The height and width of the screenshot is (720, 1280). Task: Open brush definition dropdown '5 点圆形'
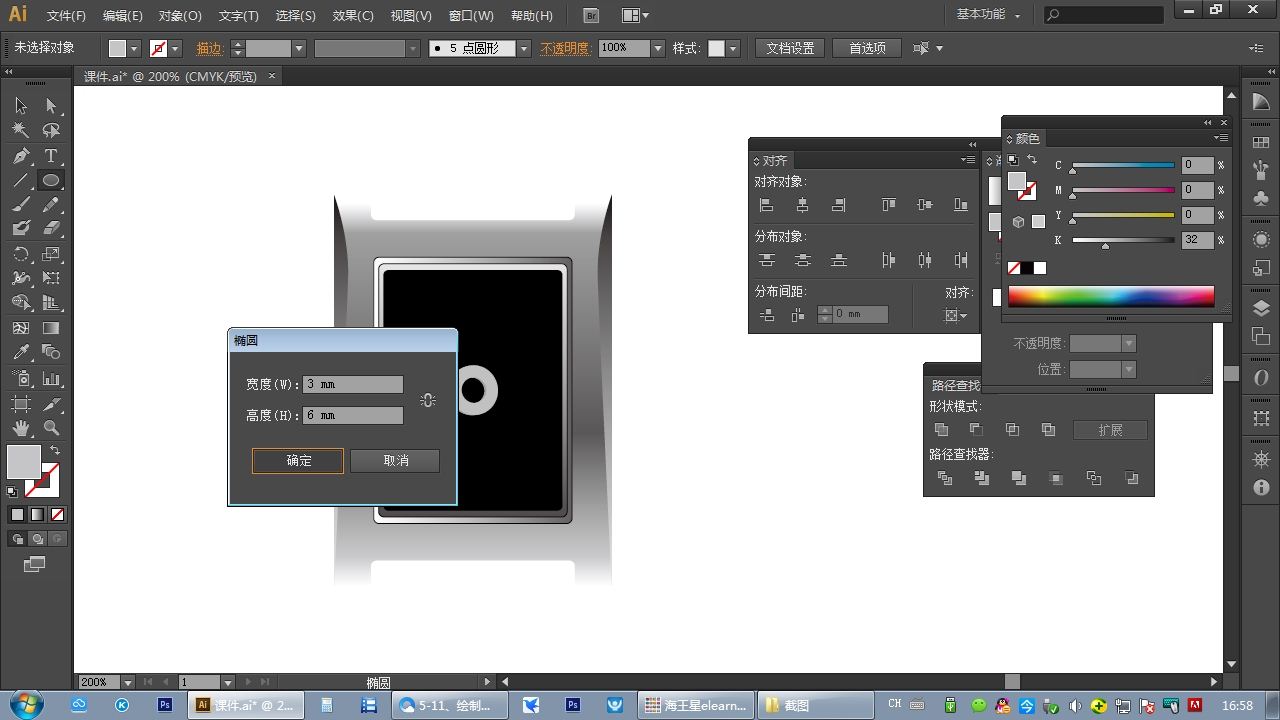point(524,48)
